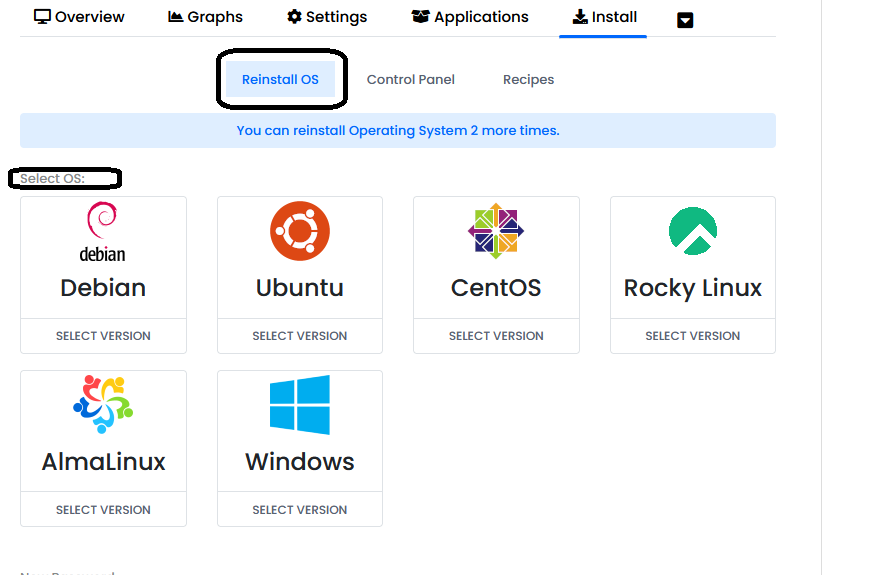Viewport: 880px width, 575px height.
Task: Open the Settings tab
Action: pos(327,17)
